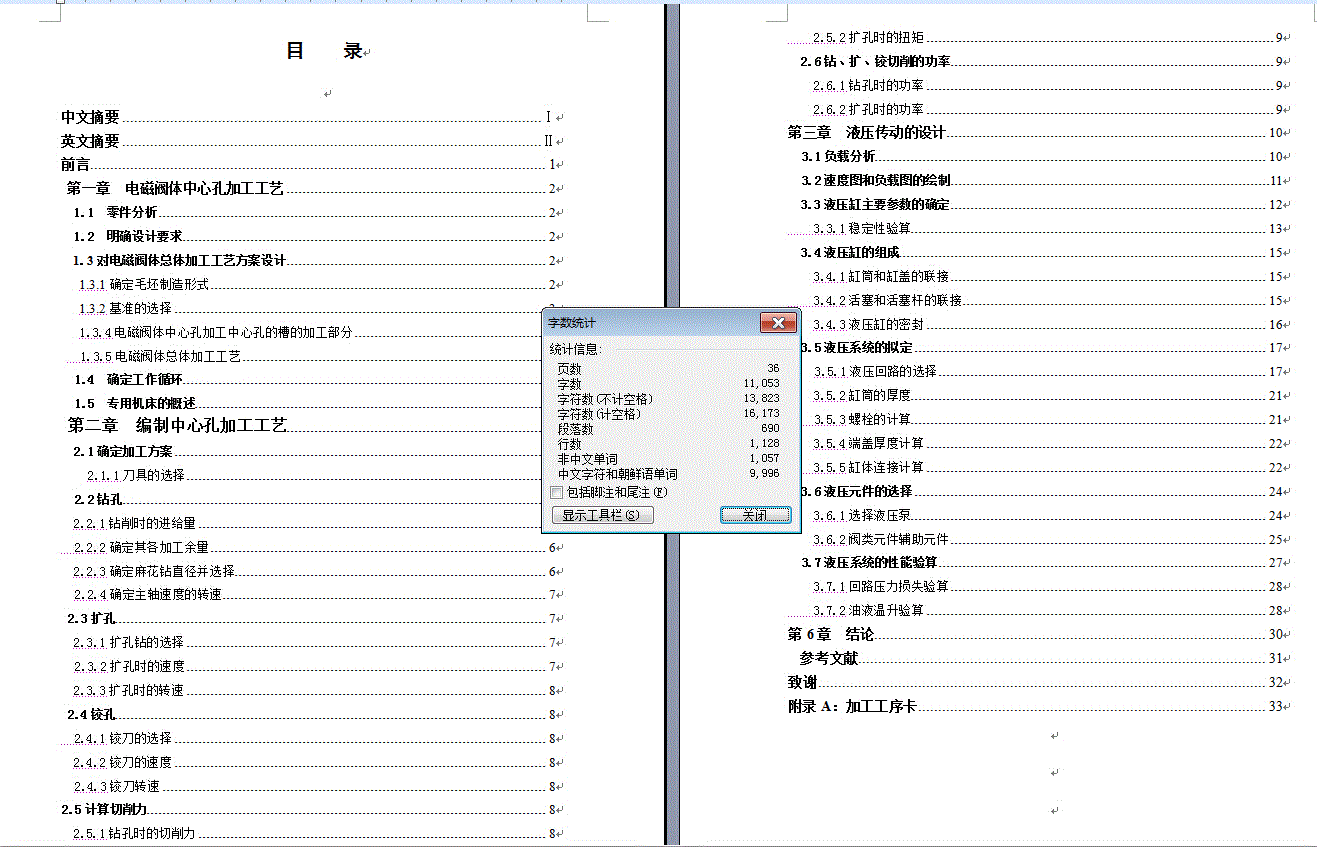The width and height of the screenshot is (1317, 847).
Task: Tick the 包括脚注和尾注 checkbox
Action: coord(557,492)
